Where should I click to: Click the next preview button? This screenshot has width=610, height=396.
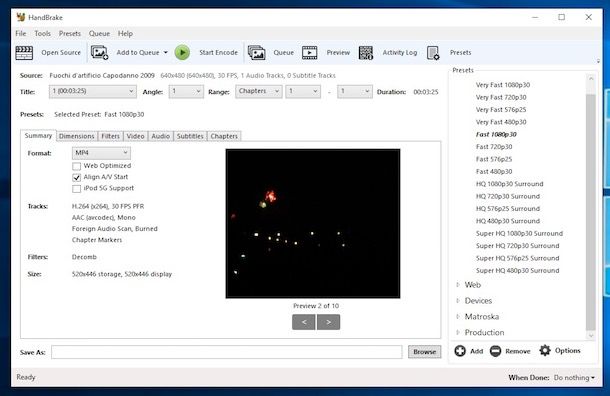click(x=328, y=322)
